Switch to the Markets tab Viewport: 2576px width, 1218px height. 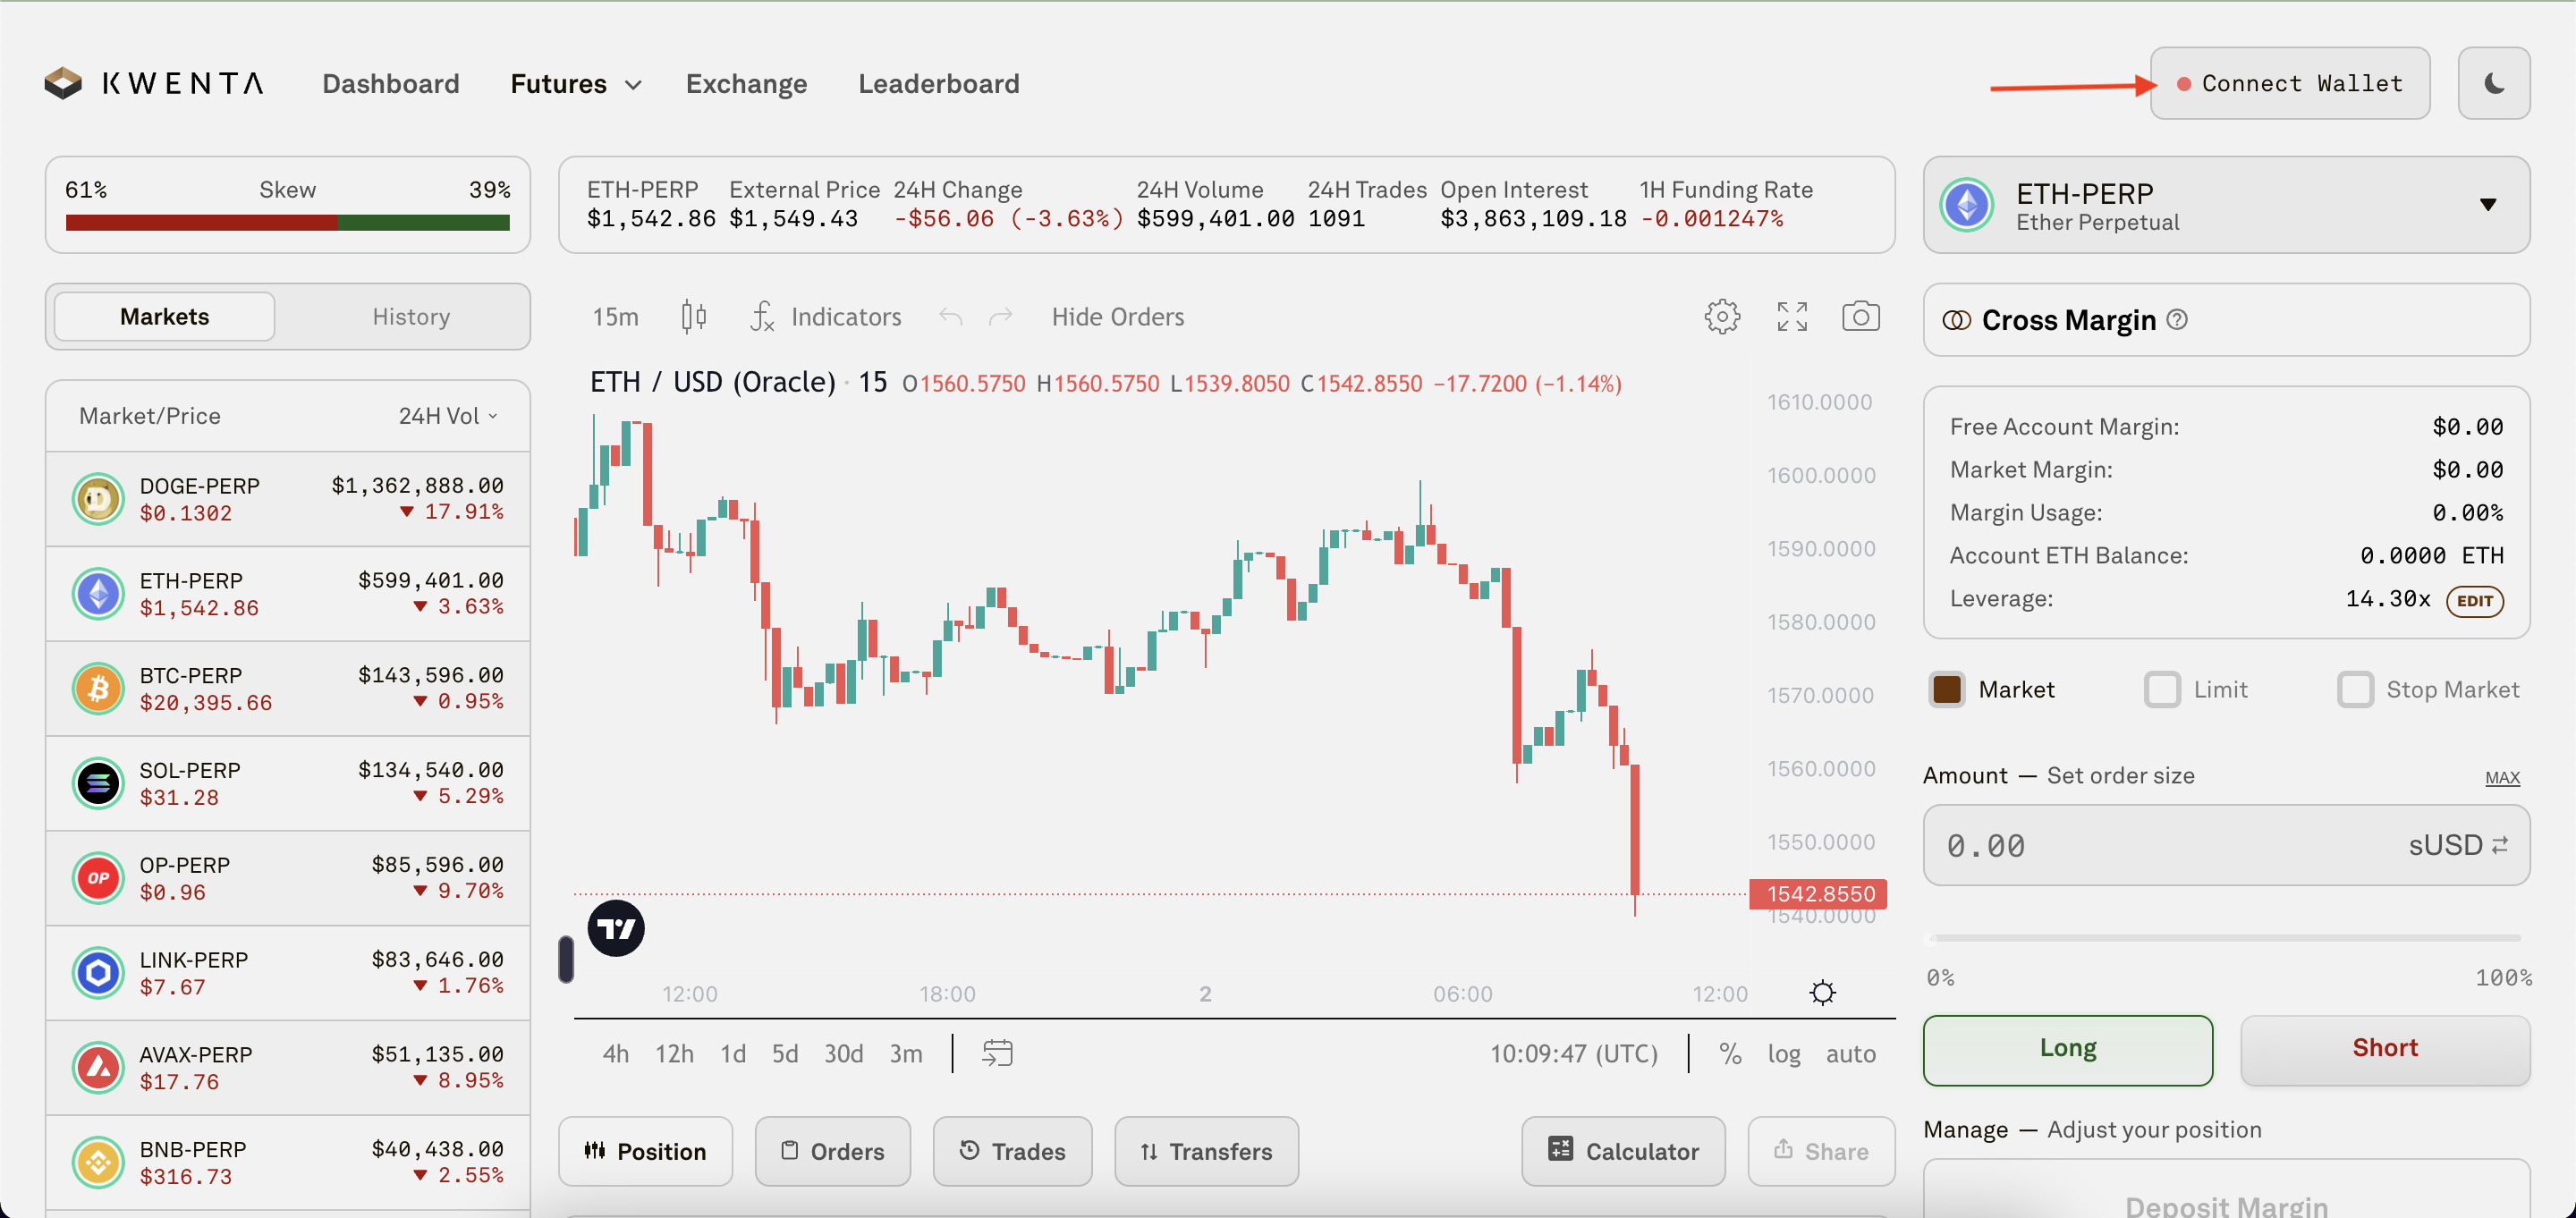click(x=164, y=317)
